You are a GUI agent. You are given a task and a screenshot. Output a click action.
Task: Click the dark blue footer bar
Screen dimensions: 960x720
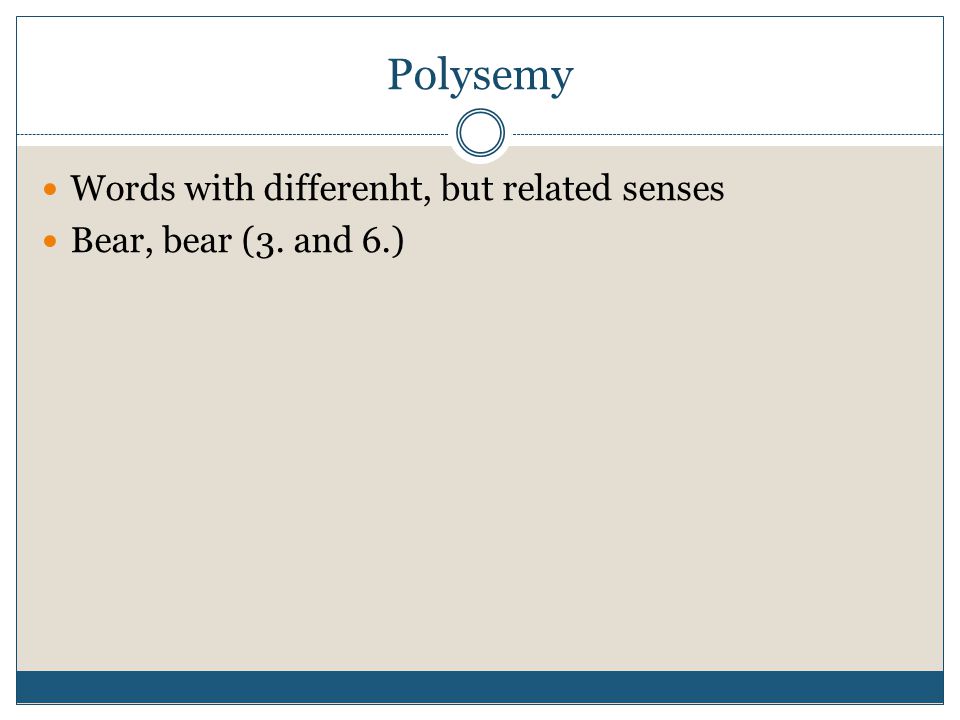click(x=480, y=687)
